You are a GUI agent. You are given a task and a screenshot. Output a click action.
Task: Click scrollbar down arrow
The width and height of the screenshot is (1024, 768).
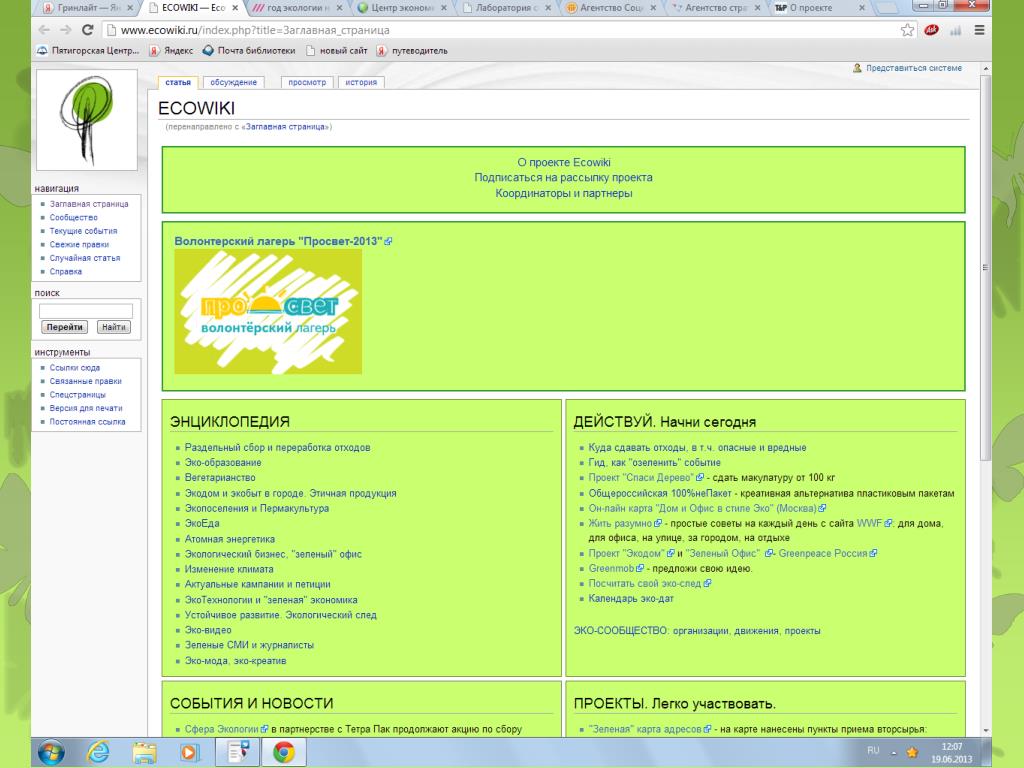coord(985,731)
